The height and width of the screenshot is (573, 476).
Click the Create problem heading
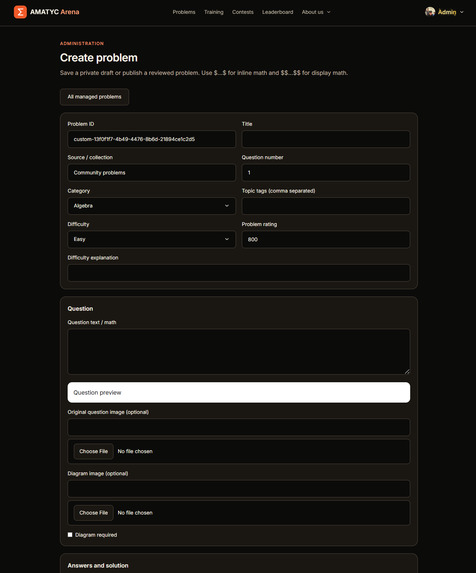coord(99,58)
